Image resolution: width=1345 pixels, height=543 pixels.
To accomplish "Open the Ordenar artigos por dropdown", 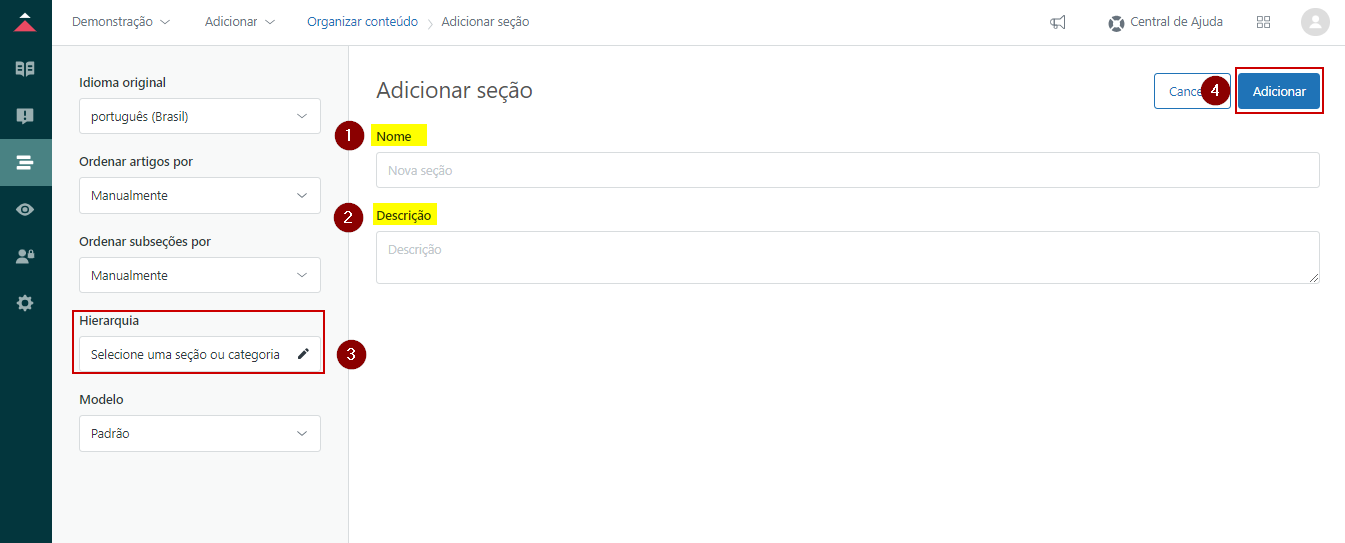I will pos(200,195).
